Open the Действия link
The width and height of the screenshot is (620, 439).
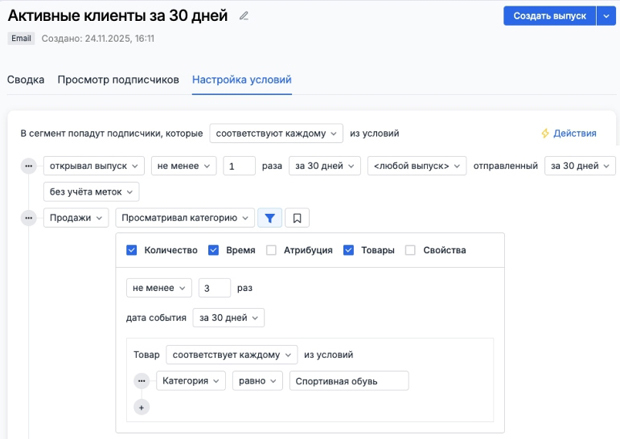point(568,133)
